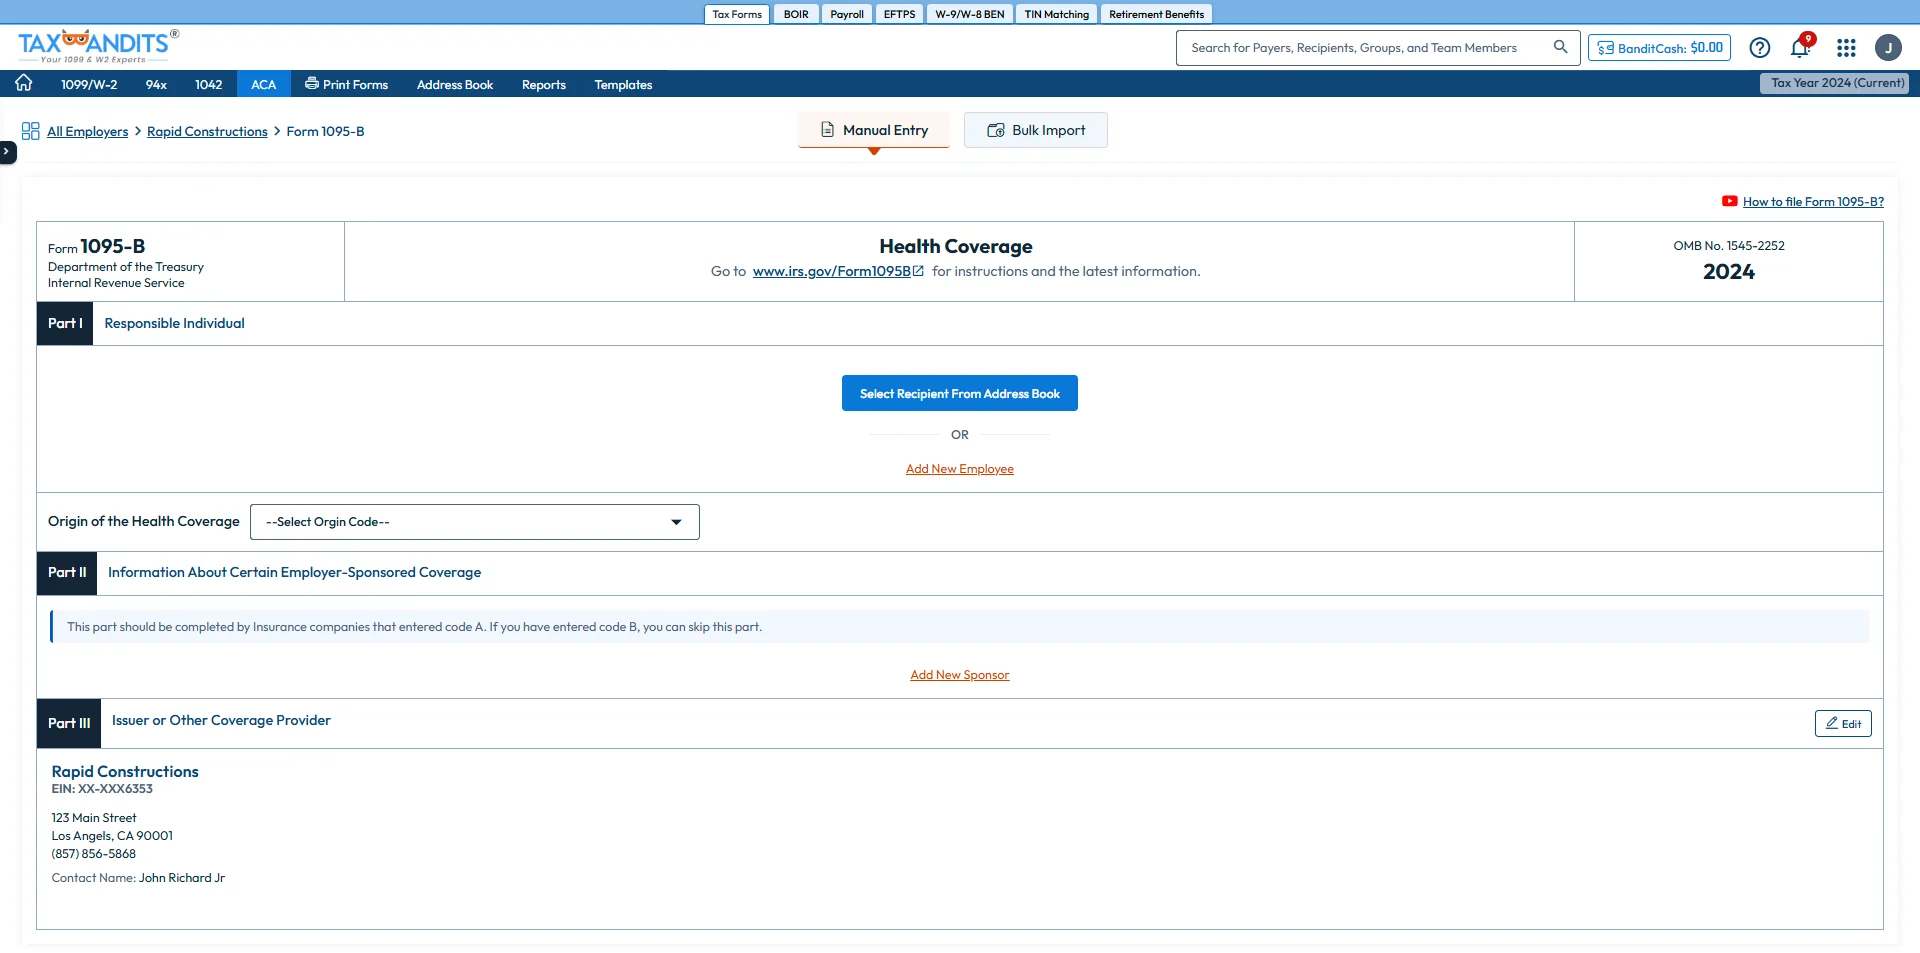1920x953 pixels.
Task: Open the Templates menu
Action: (623, 84)
